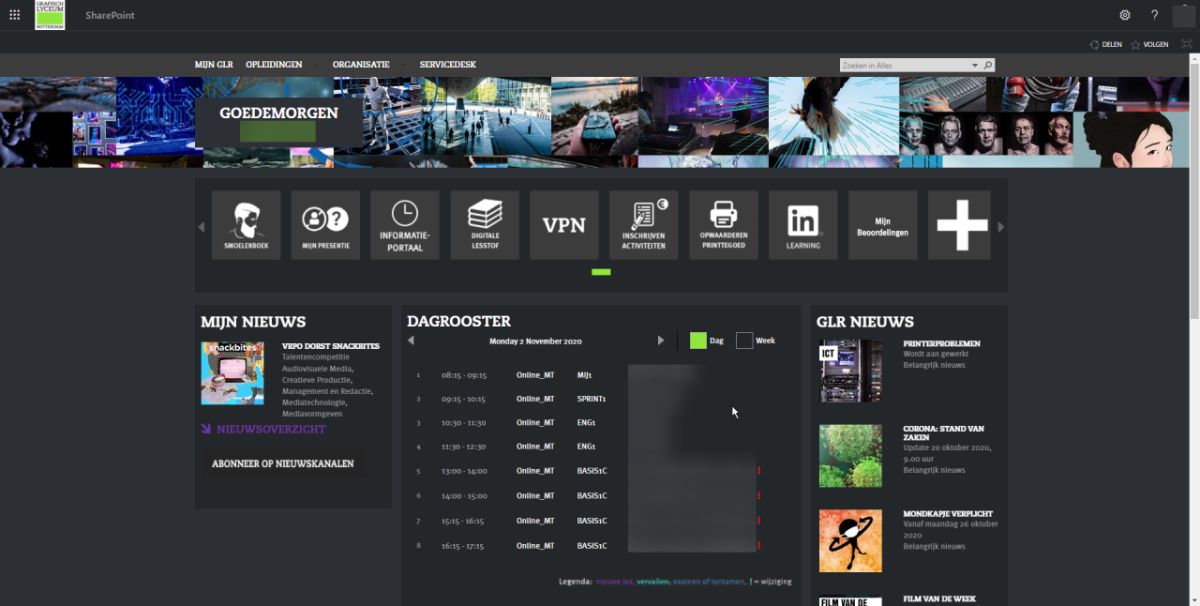Screen dimensions: 1200x606
Task: Go to previous day in Dagrooster
Action: point(411,341)
